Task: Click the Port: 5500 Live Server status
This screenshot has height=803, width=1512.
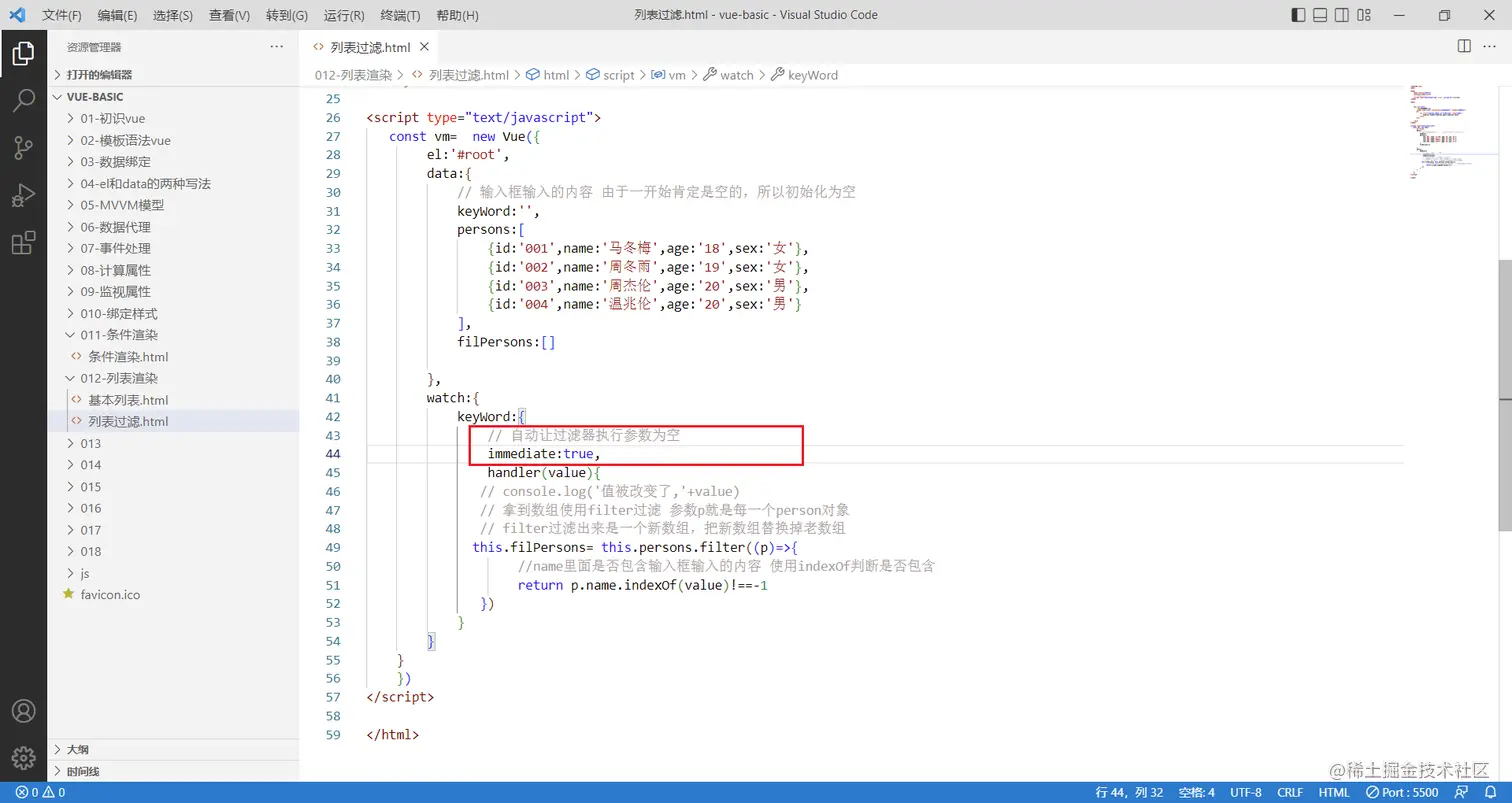Action: [x=1403, y=792]
